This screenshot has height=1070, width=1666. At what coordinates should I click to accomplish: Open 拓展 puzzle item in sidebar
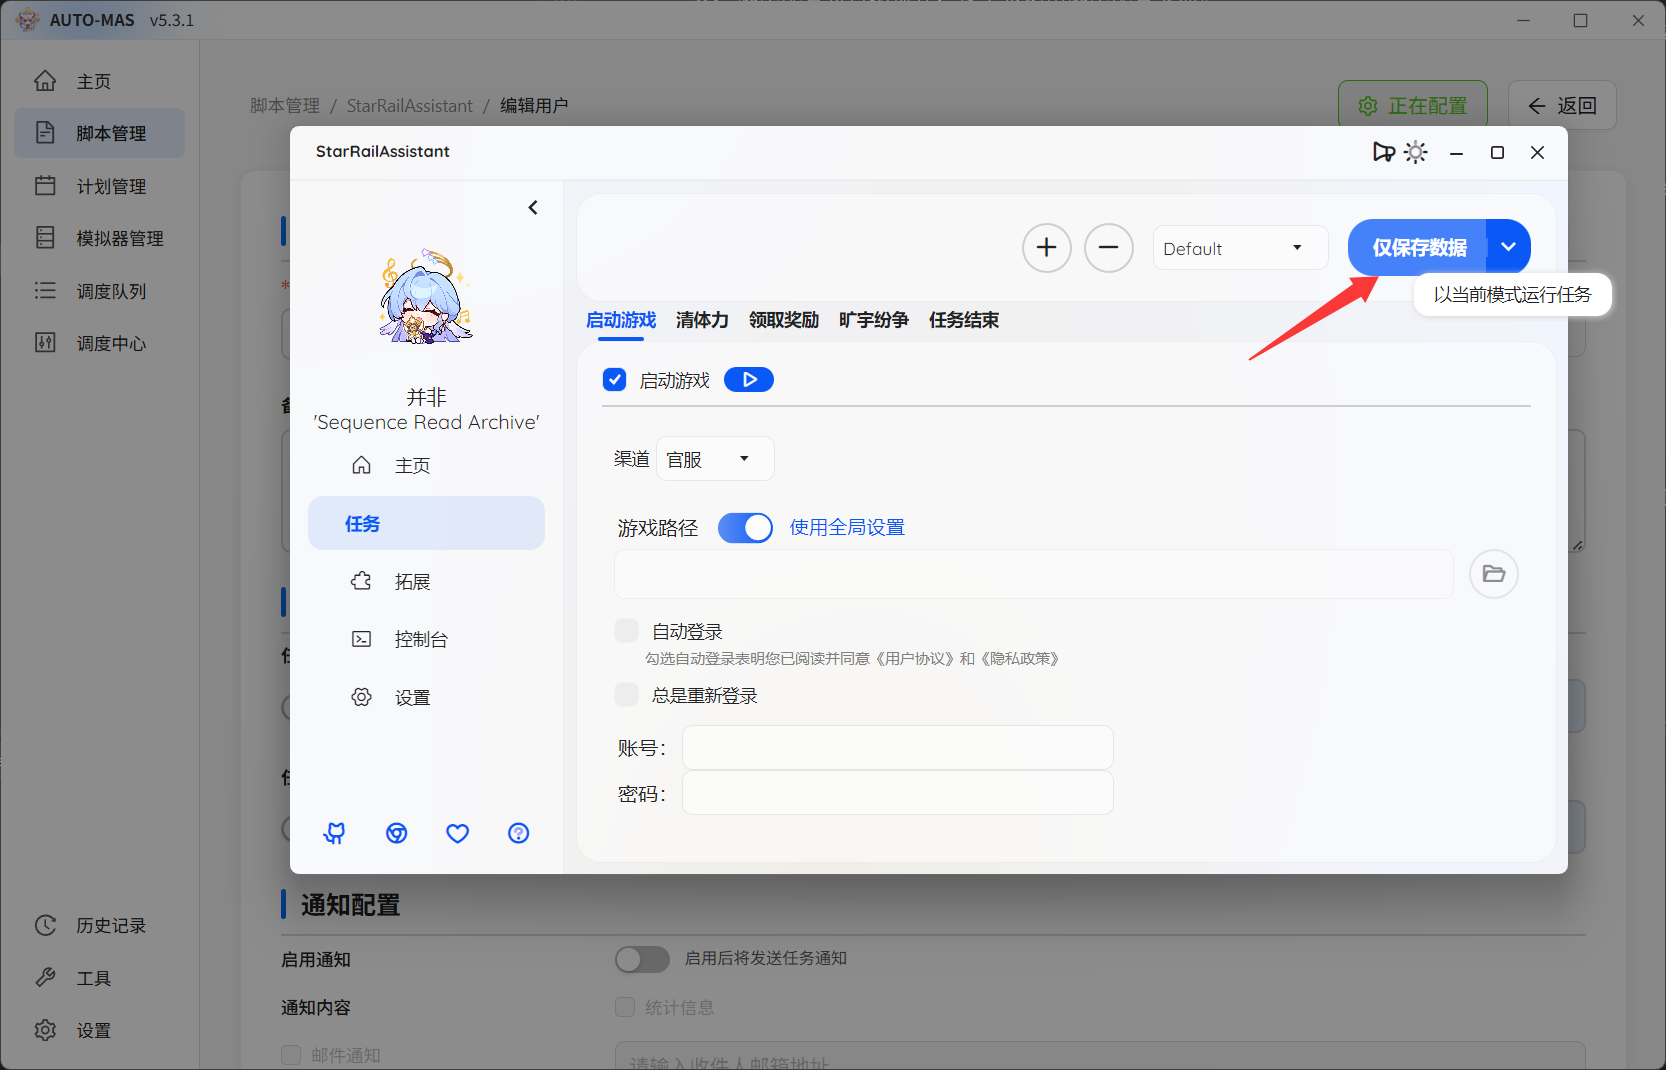click(426, 581)
